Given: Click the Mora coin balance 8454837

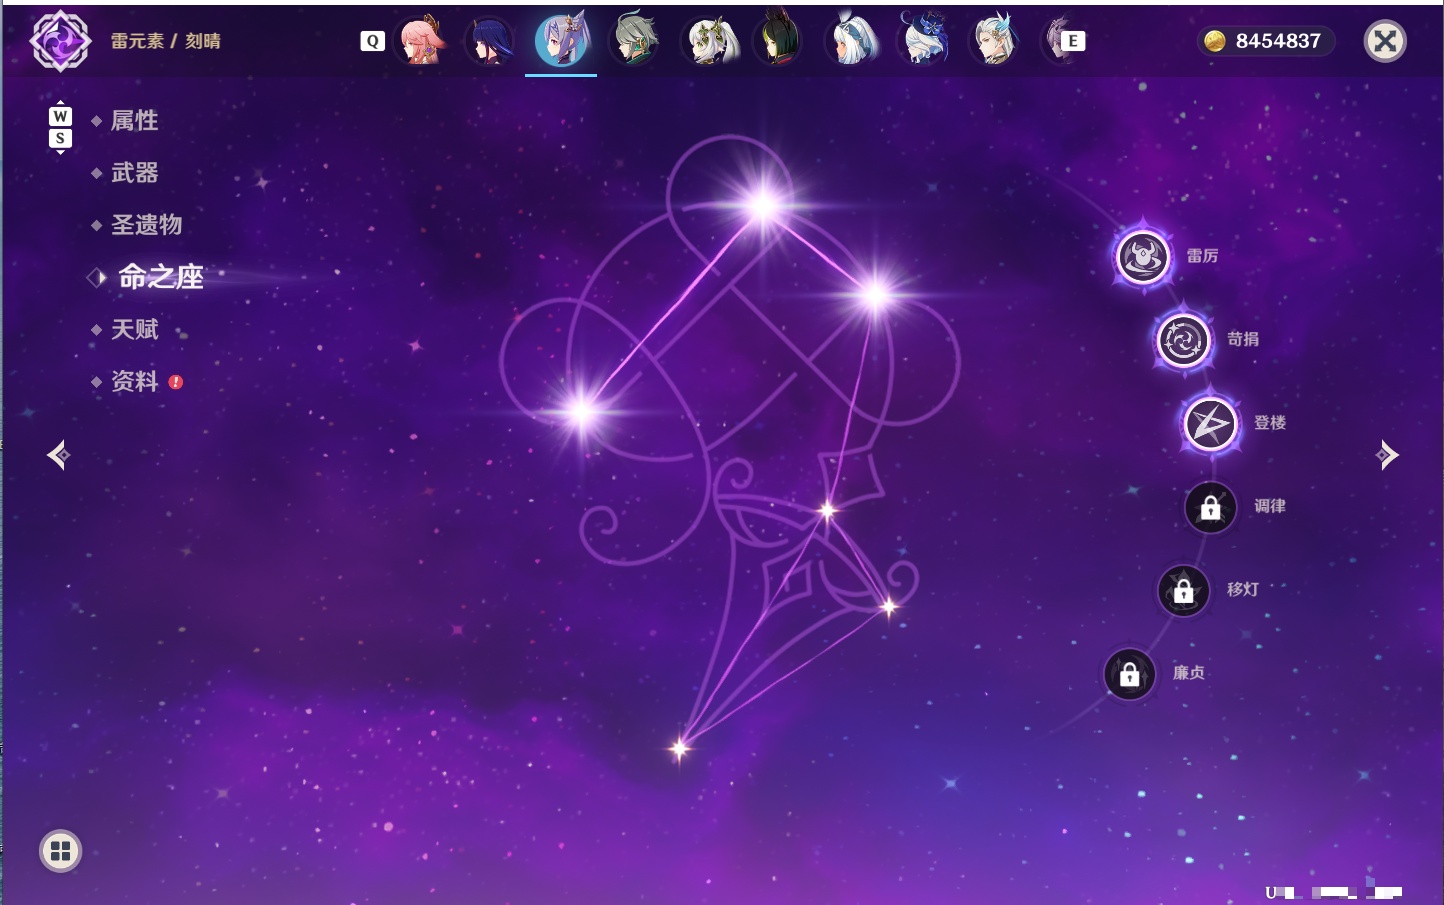Looking at the screenshot, I should click(x=1265, y=41).
